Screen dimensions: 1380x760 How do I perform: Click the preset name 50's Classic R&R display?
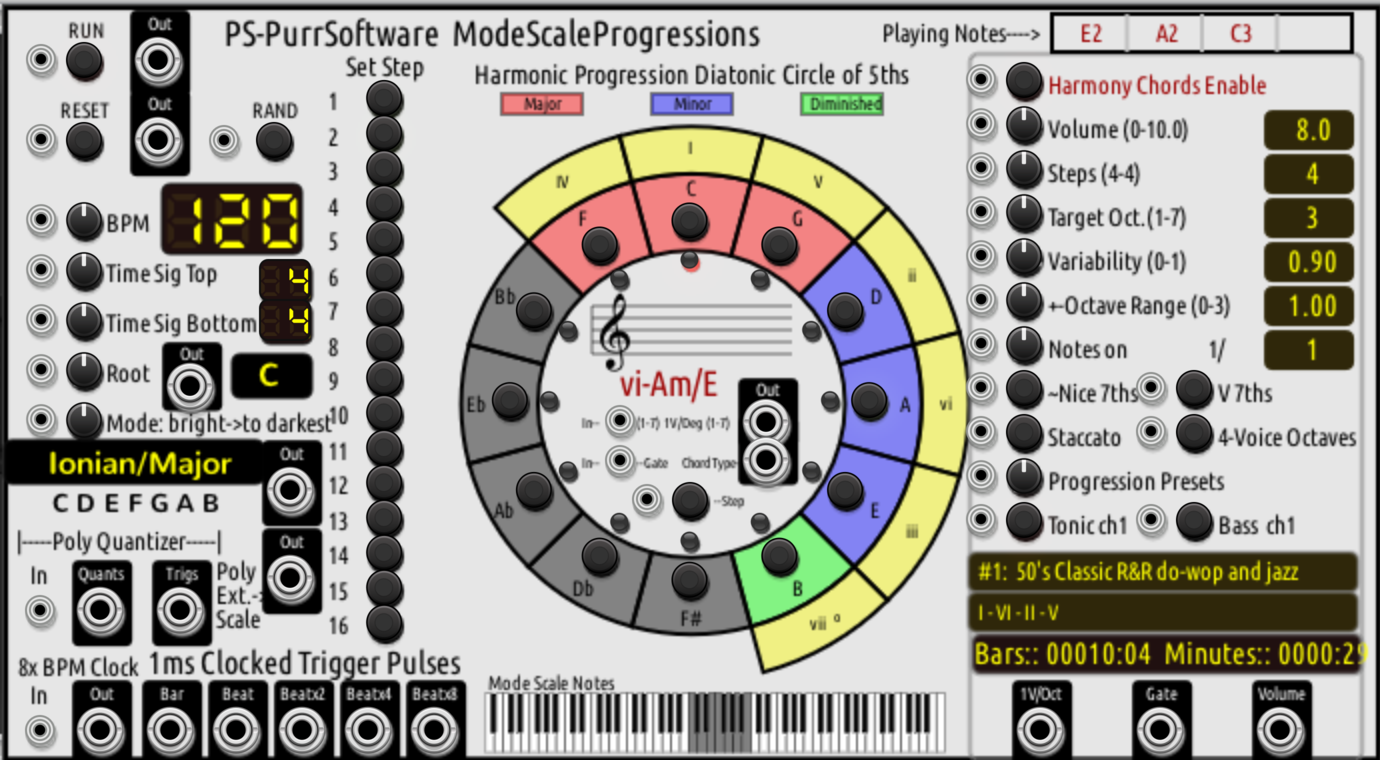click(x=1163, y=572)
